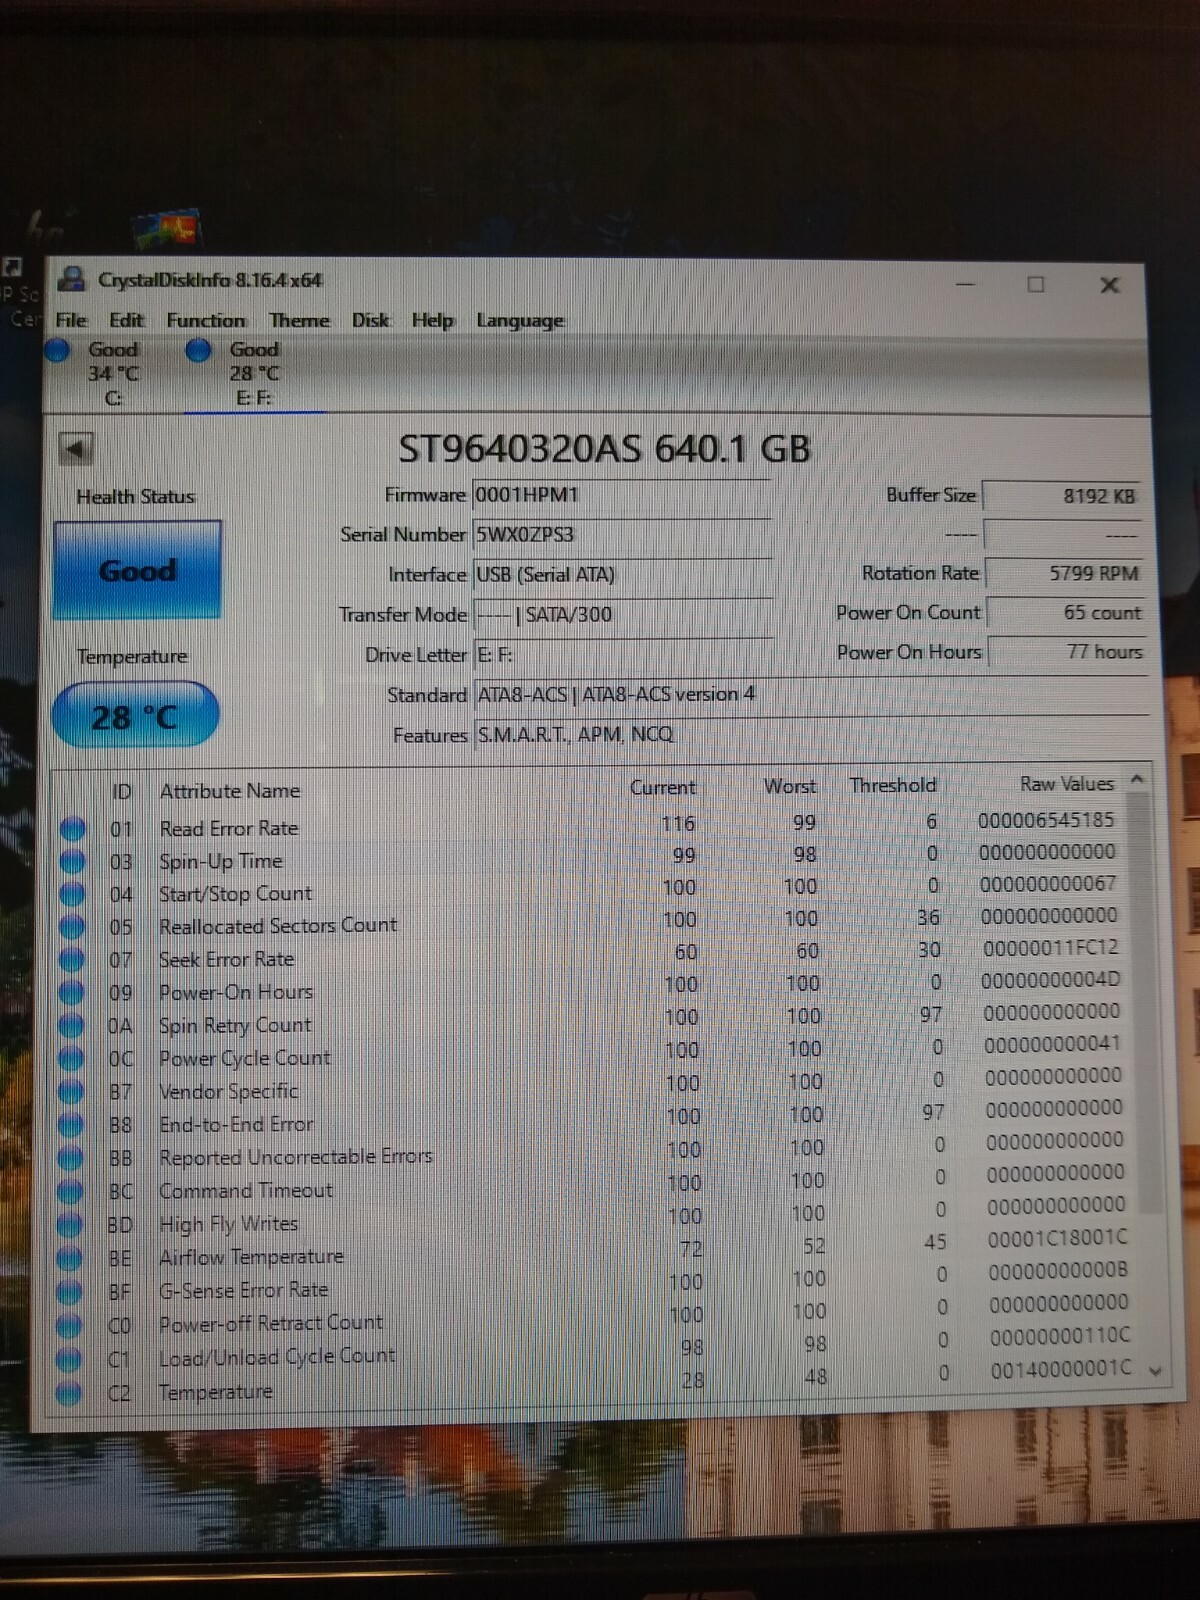Viewport: 1200px width, 1600px height.
Task: Open the Disk menu
Action: coord(370,320)
